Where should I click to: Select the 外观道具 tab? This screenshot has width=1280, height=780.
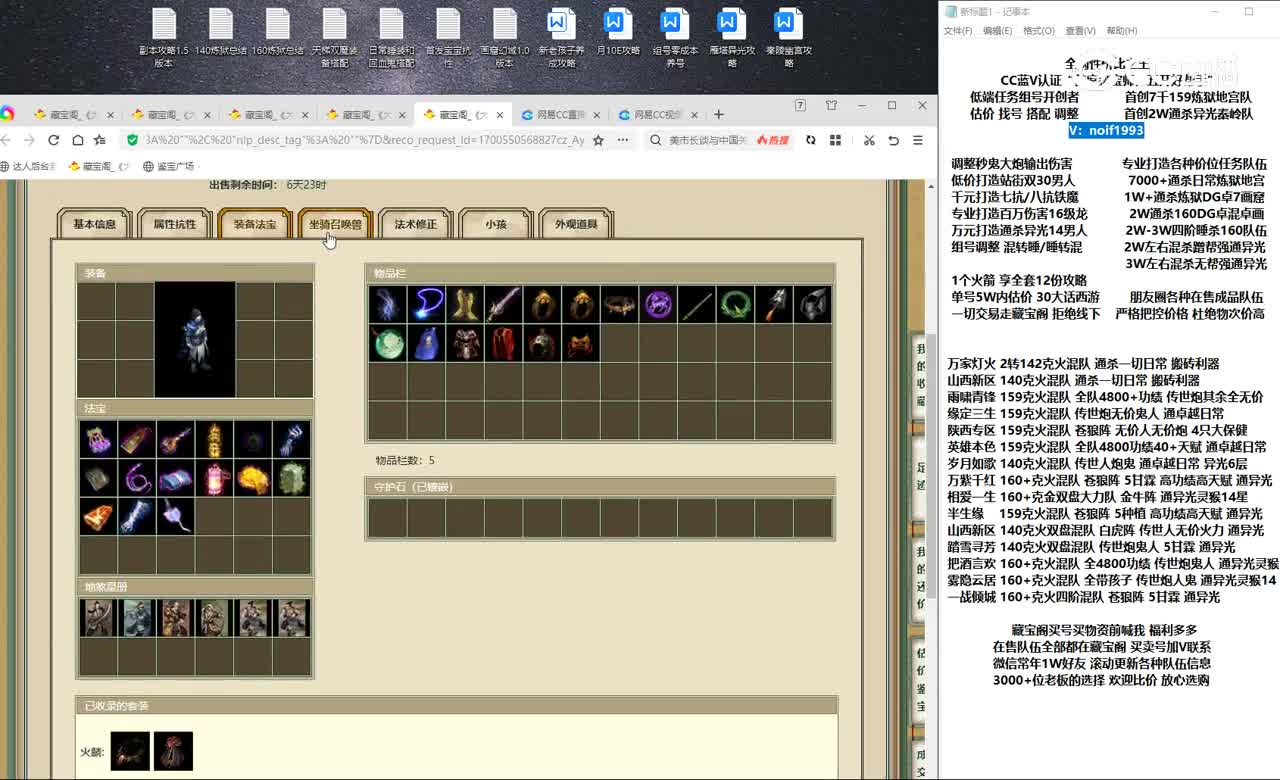(576, 225)
